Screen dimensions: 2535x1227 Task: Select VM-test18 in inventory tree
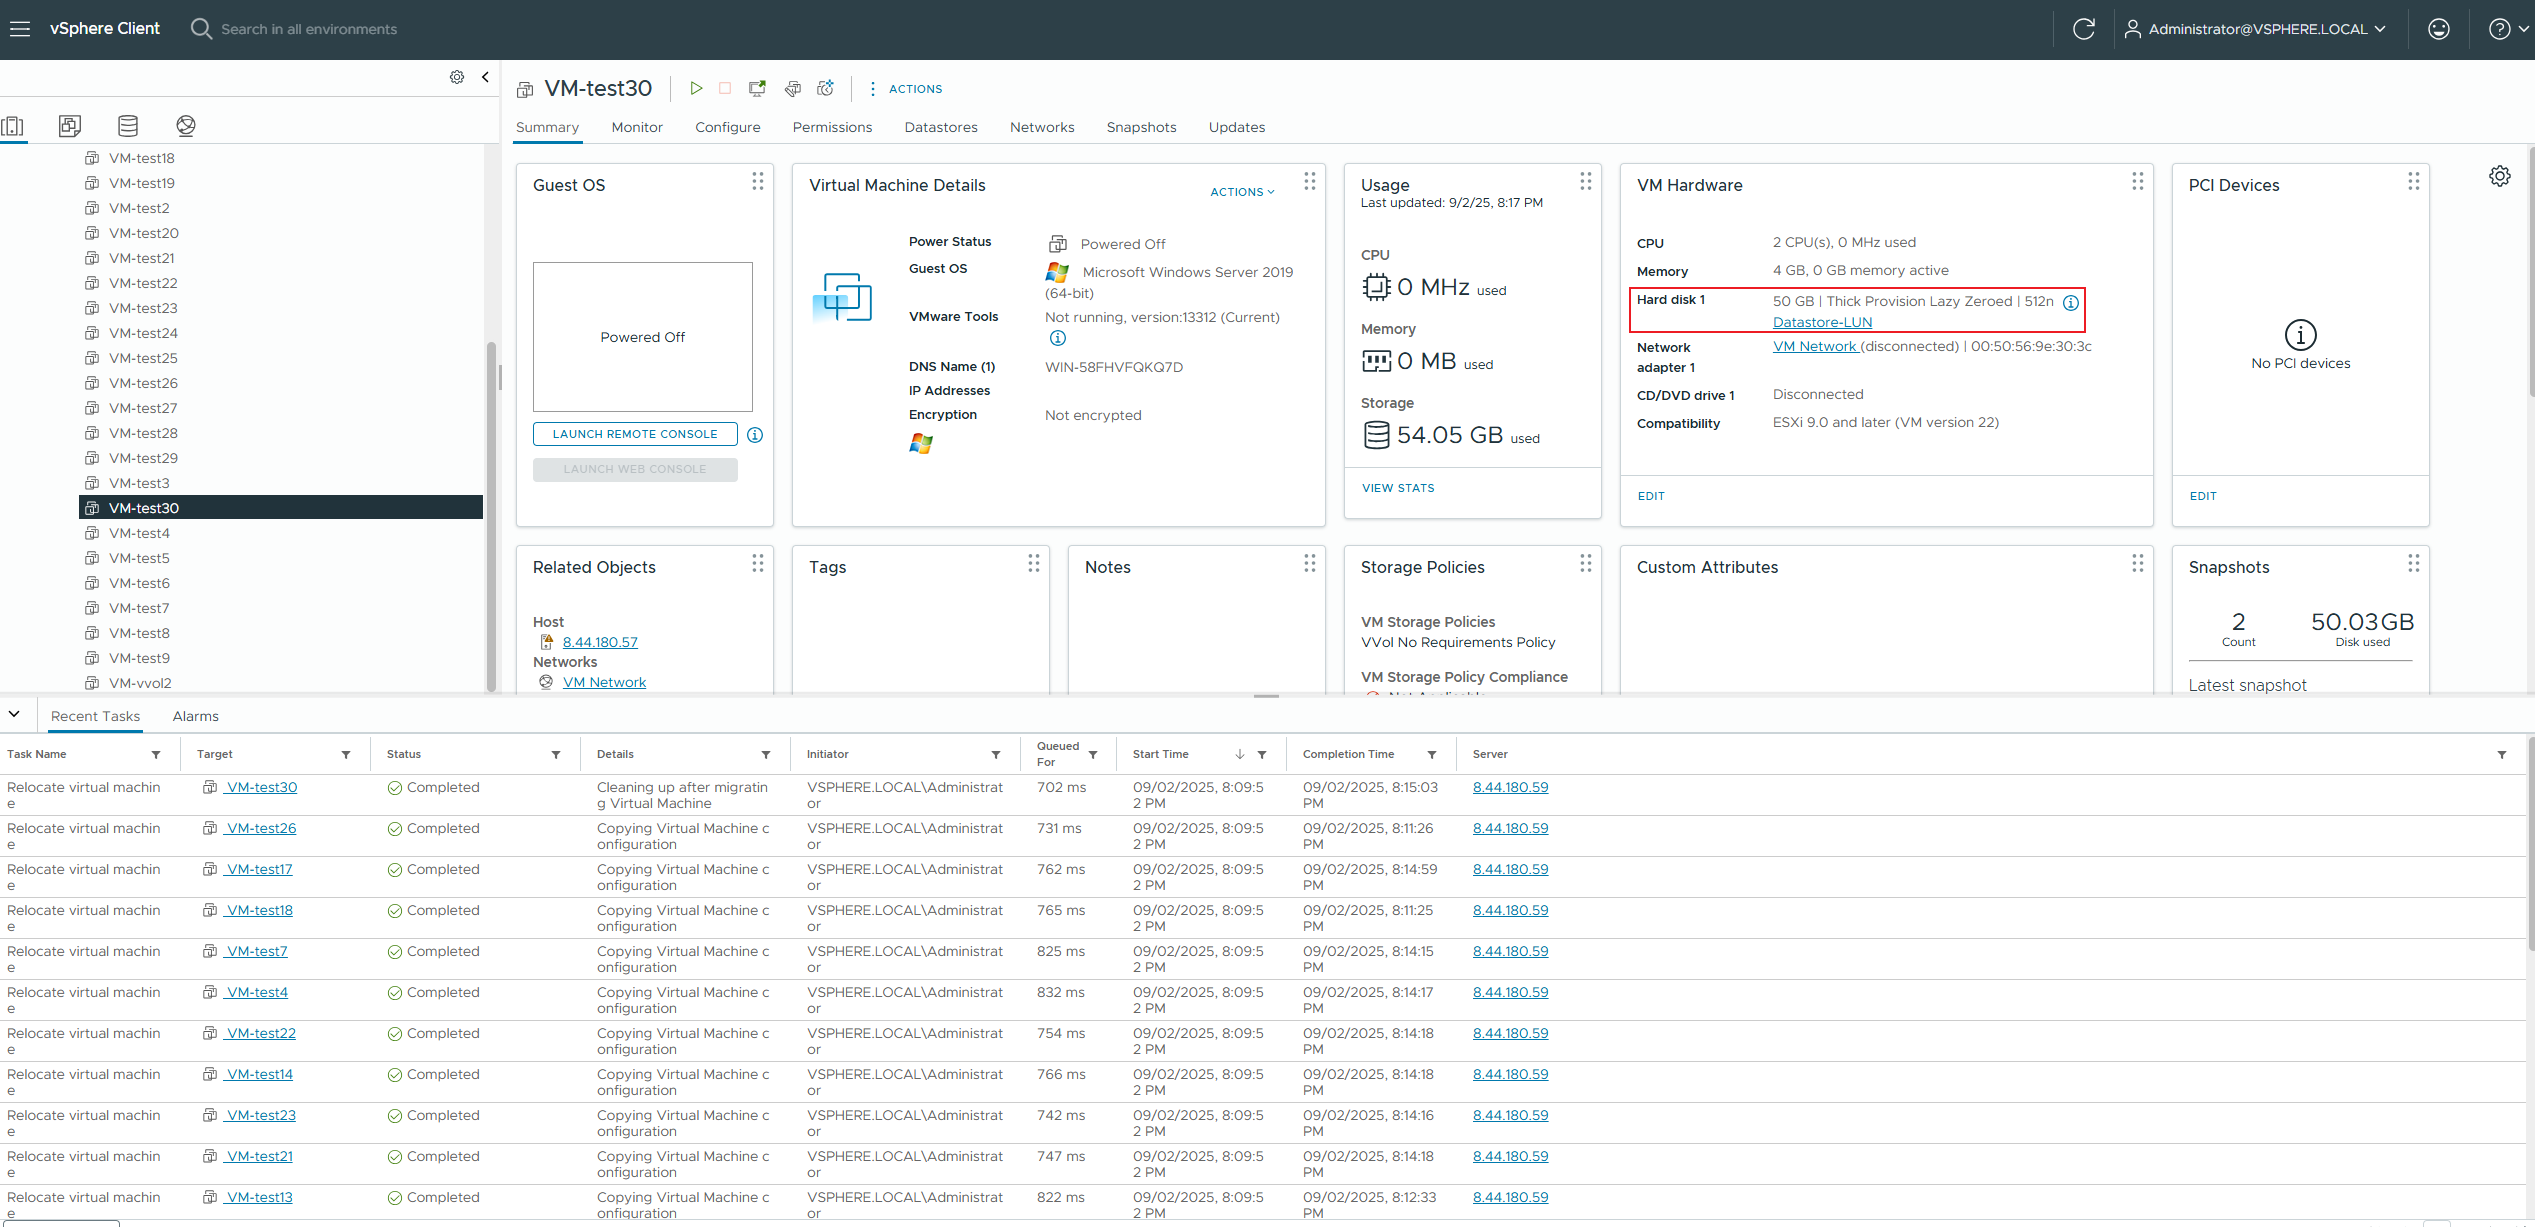pyautogui.click(x=142, y=158)
